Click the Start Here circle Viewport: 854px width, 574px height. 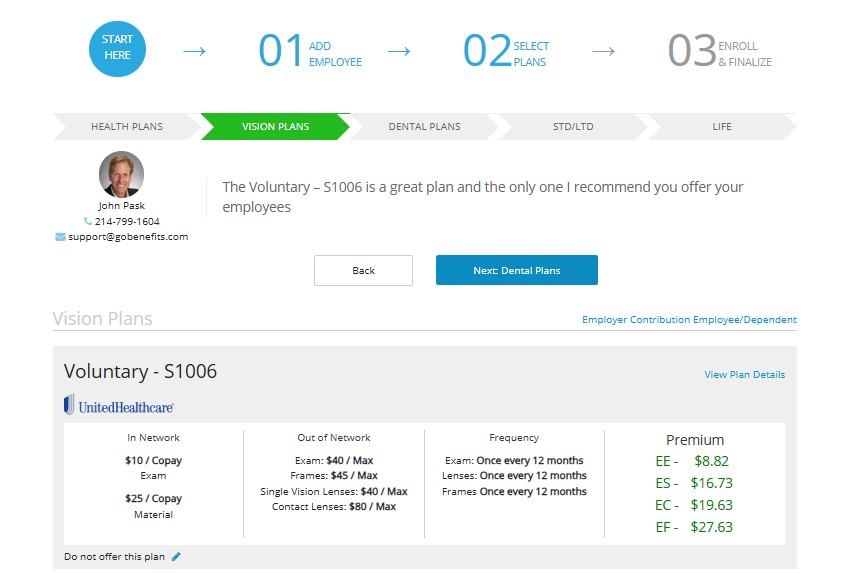(x=117, y=49)
